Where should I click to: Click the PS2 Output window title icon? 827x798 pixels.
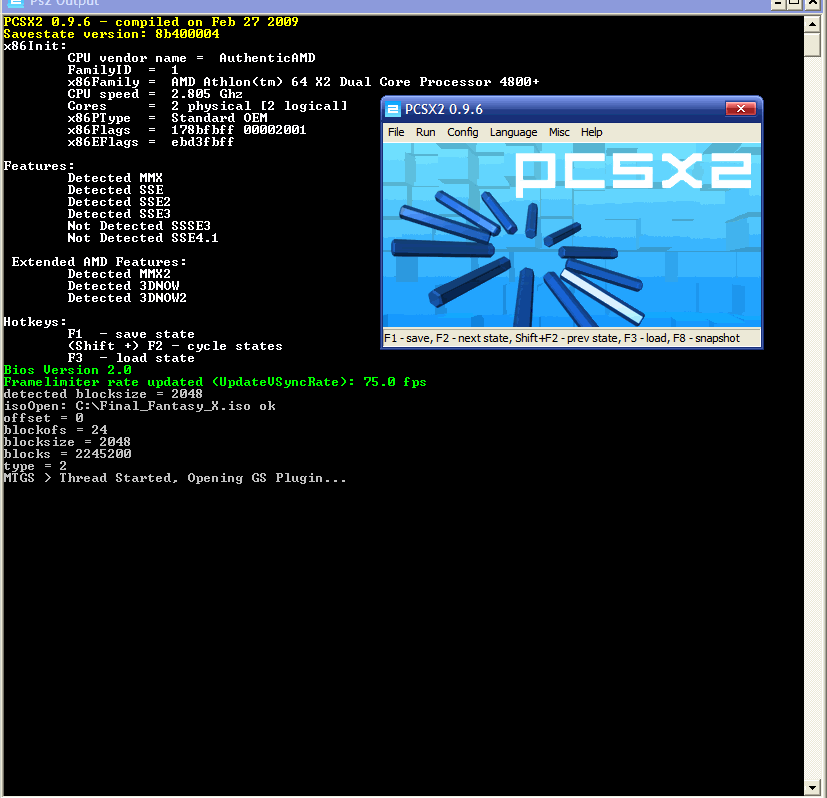(15, 3)
